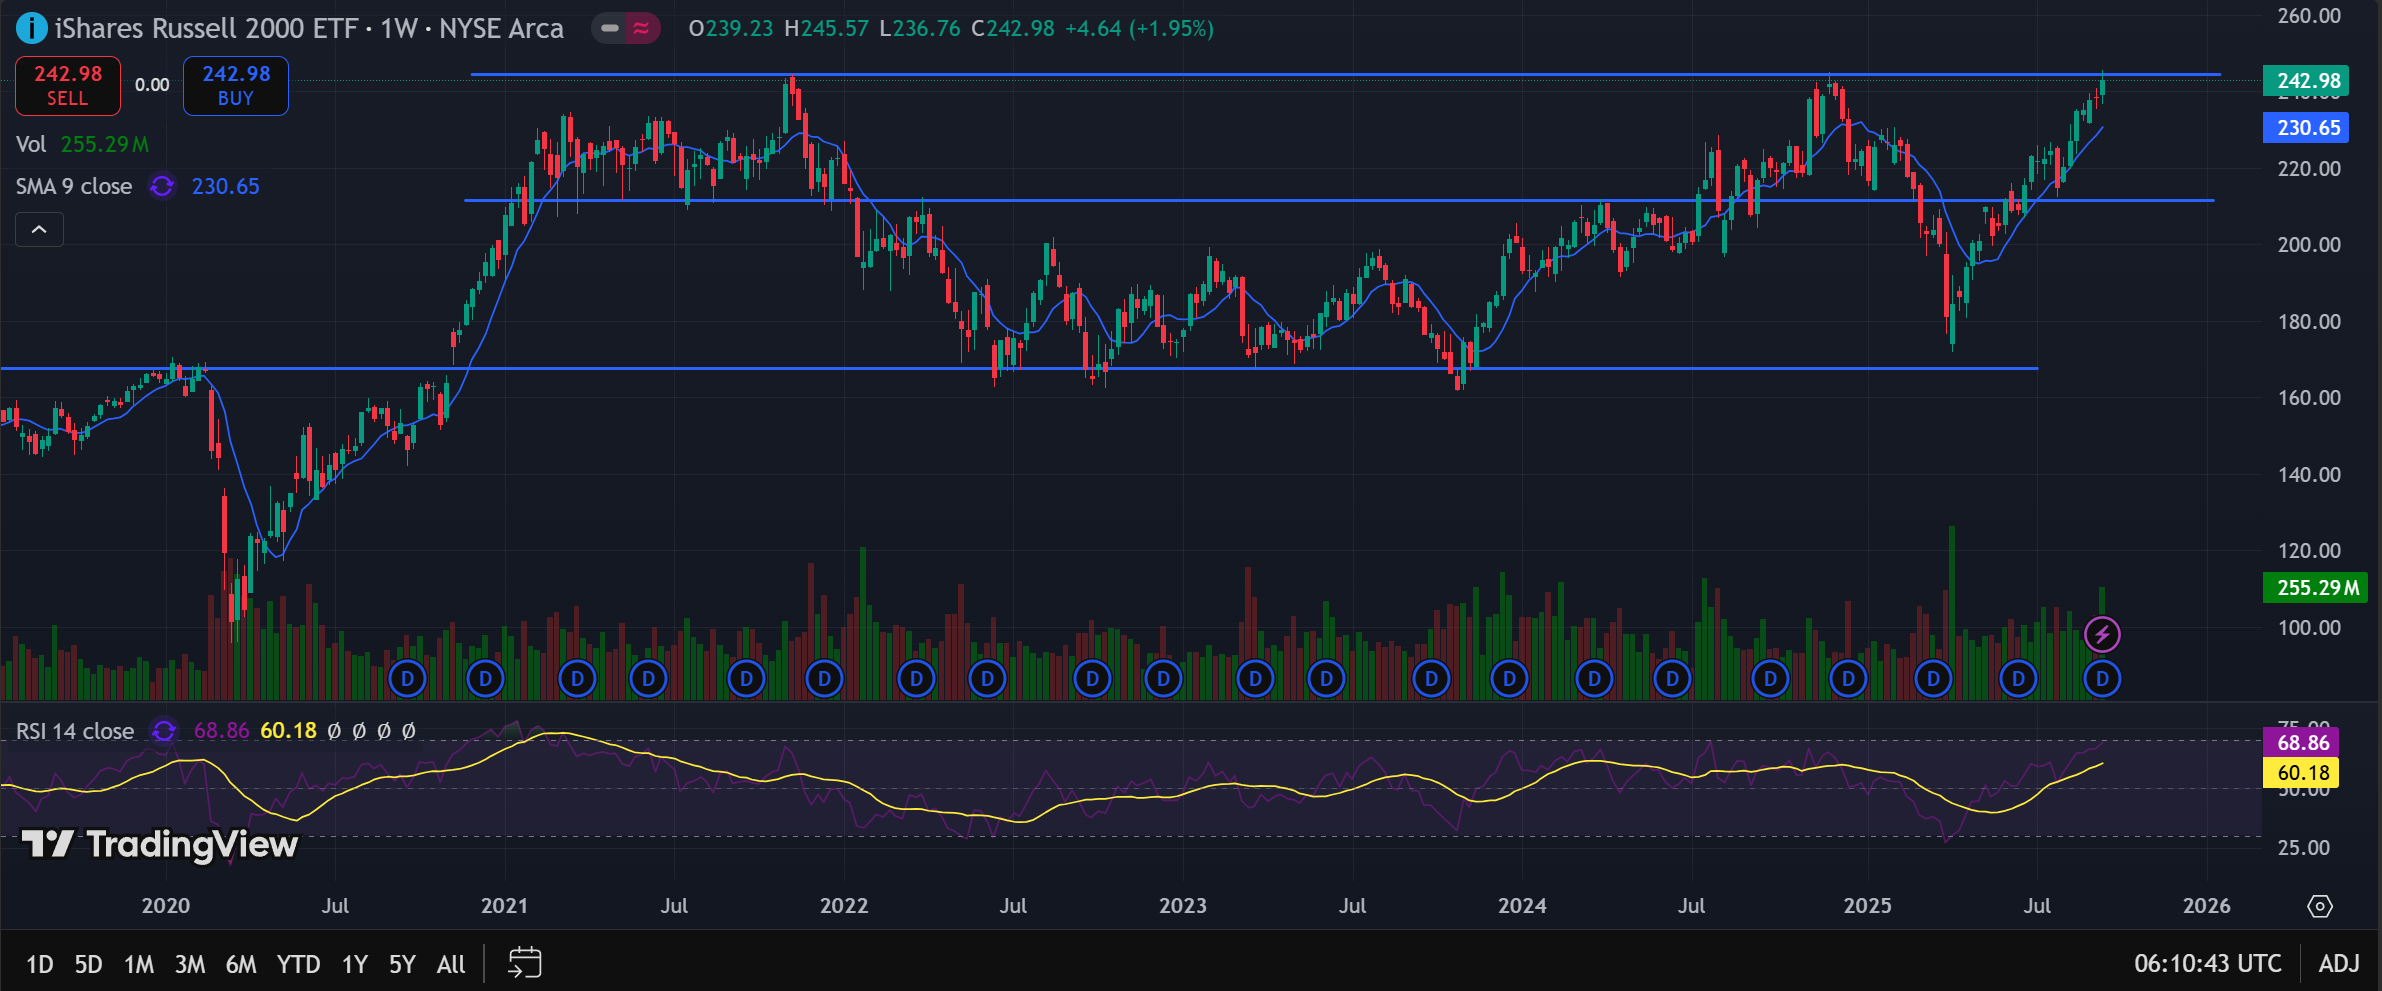This screenshot has width=2382, height=991.
Task: Click the 0.00 spread value
Action: click(x=152, y=85)
